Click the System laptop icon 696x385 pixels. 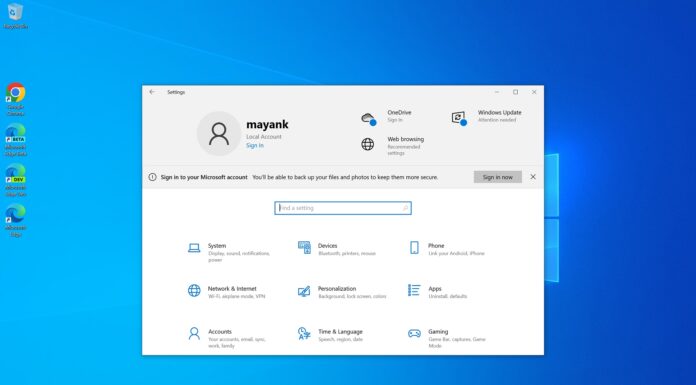click(x=194, y=248)
